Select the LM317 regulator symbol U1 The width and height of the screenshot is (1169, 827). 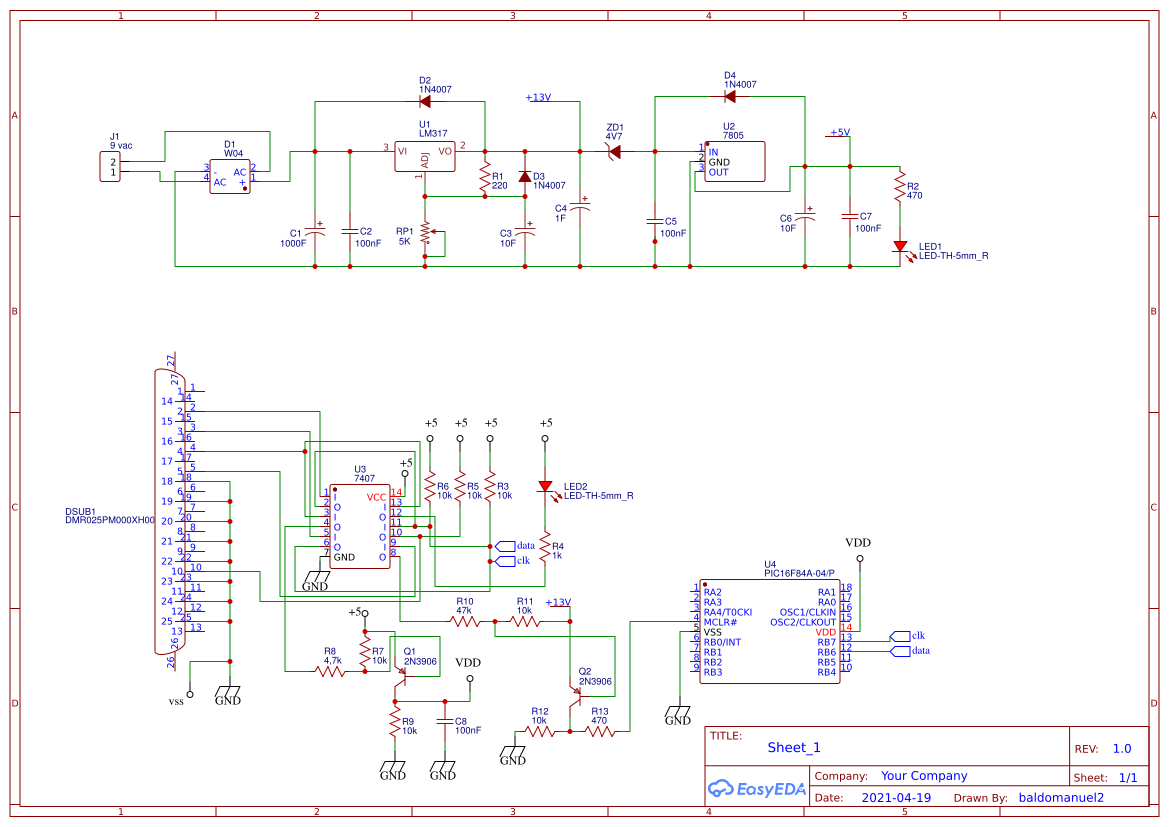point(424,157)
